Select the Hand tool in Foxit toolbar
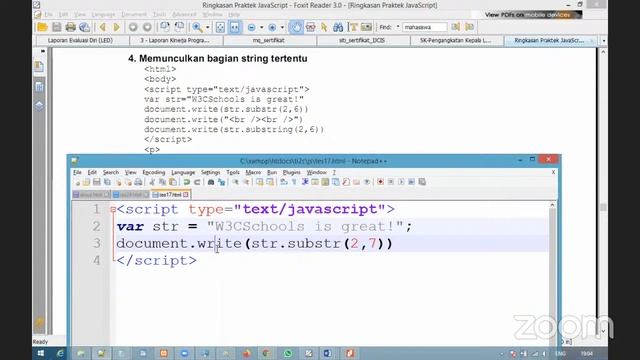Viewport: 640px width, 360px height. click(296, 27)
